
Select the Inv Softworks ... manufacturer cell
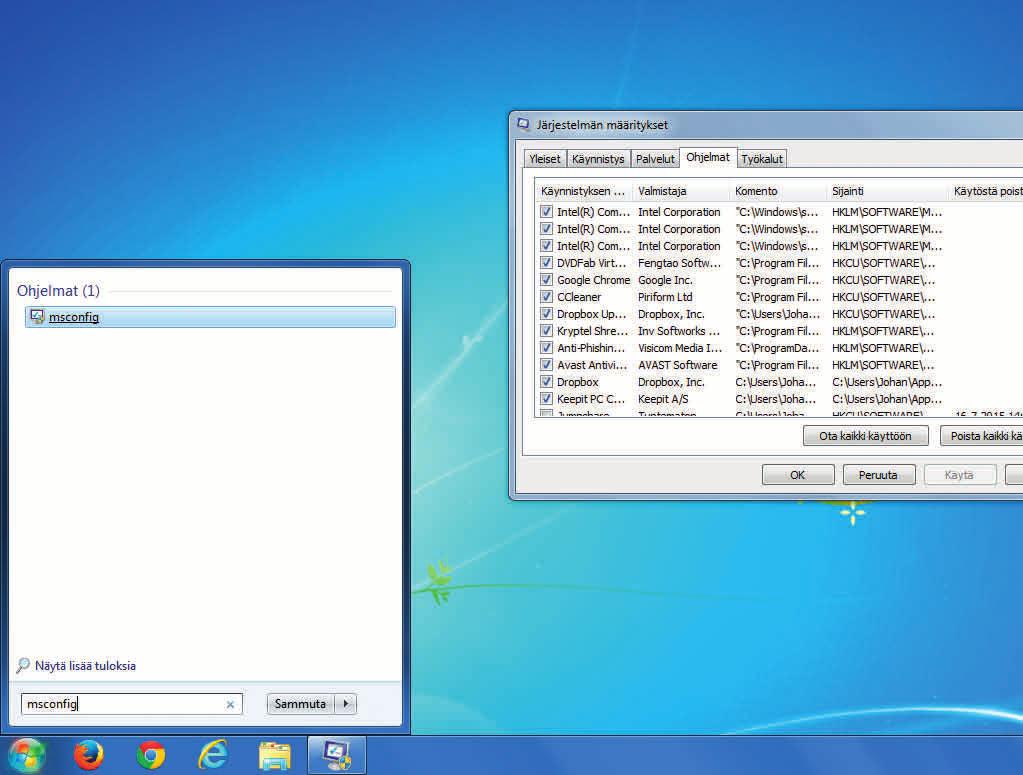coord(679,331)
